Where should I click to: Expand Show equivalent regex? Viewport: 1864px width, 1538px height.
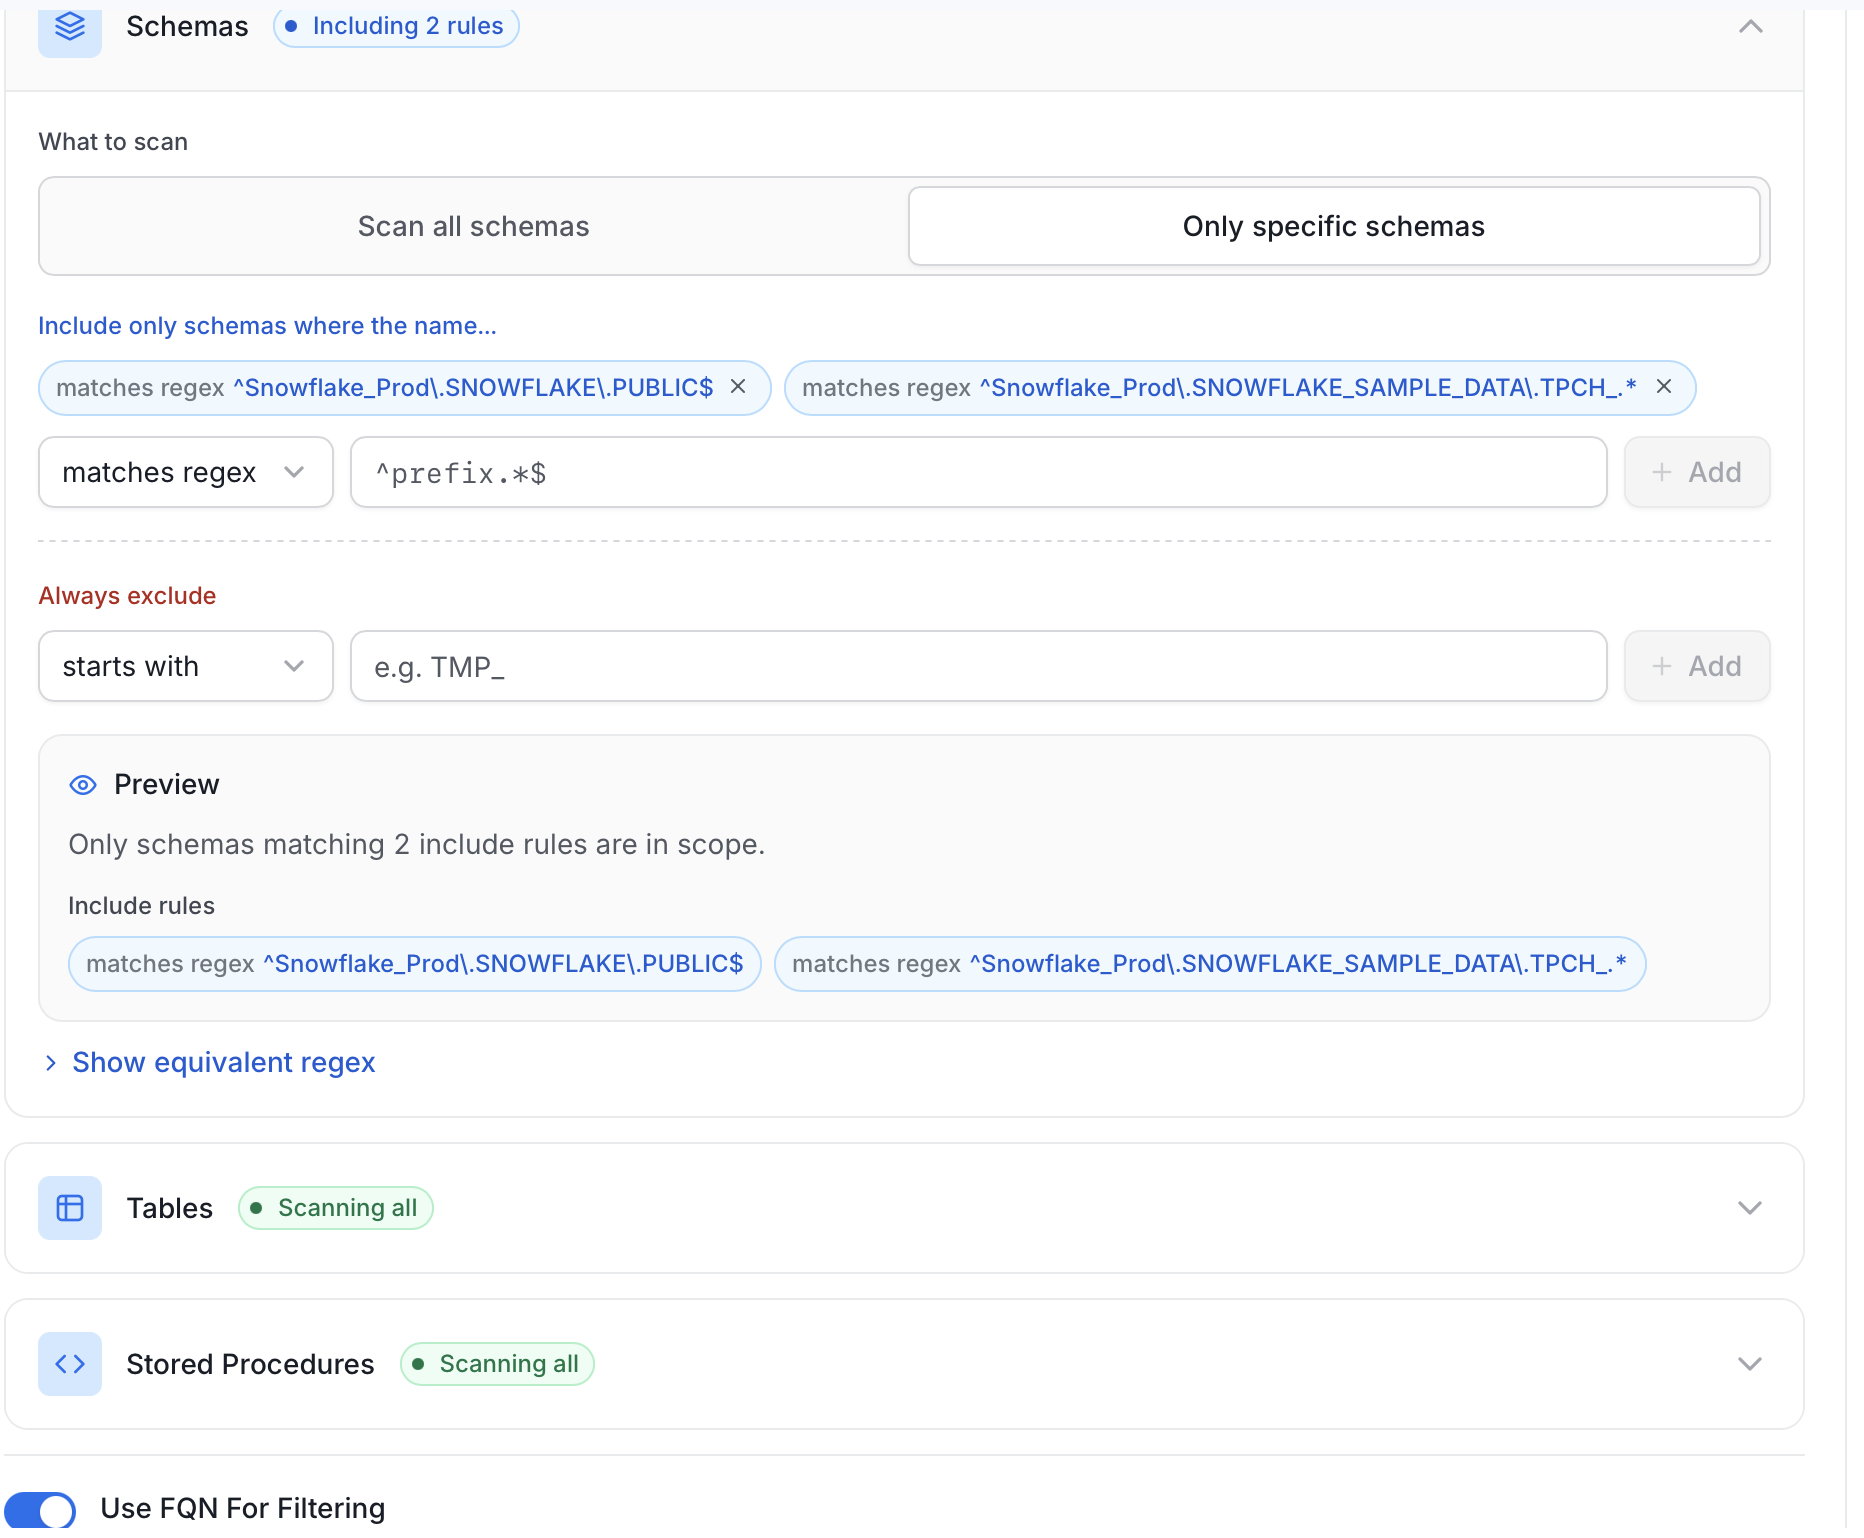coord(209,1062)
